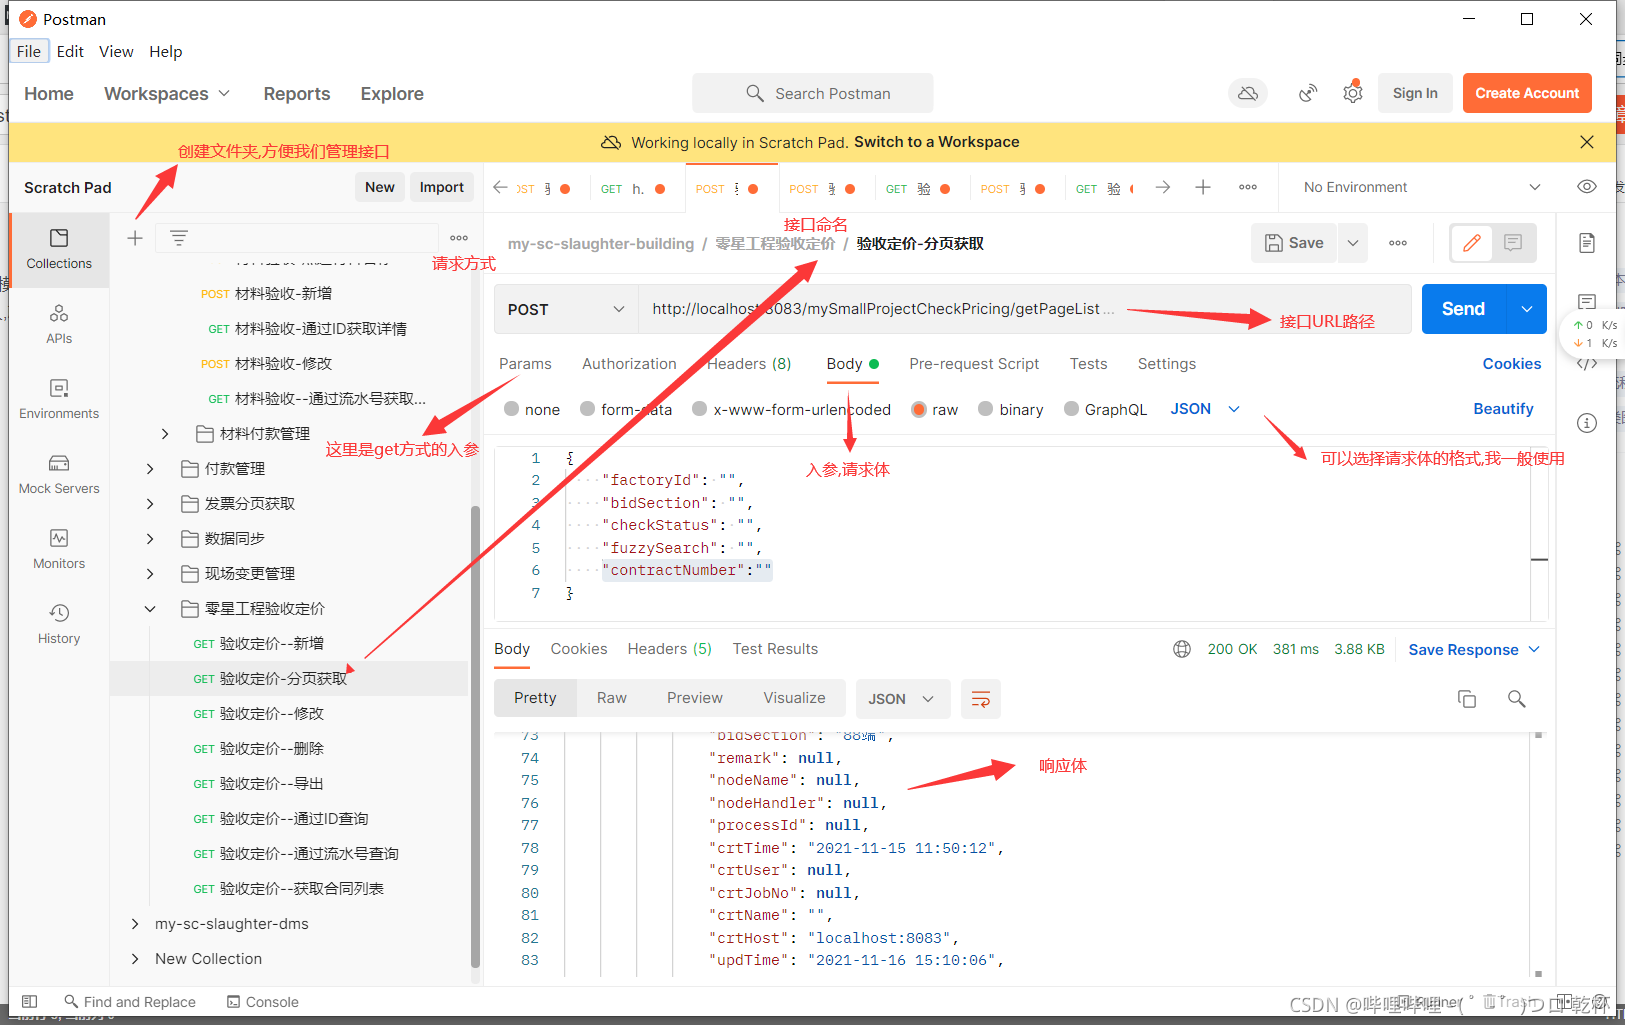Click Switch to a Workspace link
The height and width of the screenshot is (1025, 1625).
tap(936, 142)
